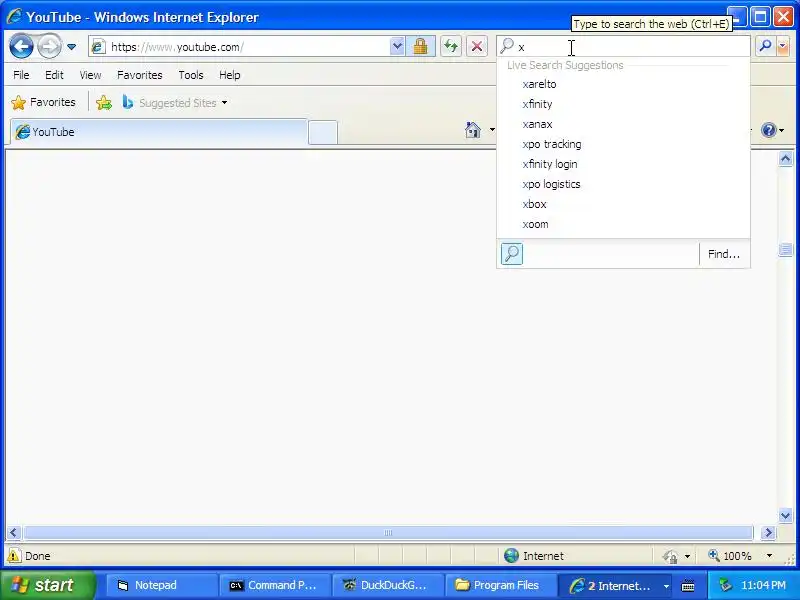Click the vertical scrollbar thumb

786,249
